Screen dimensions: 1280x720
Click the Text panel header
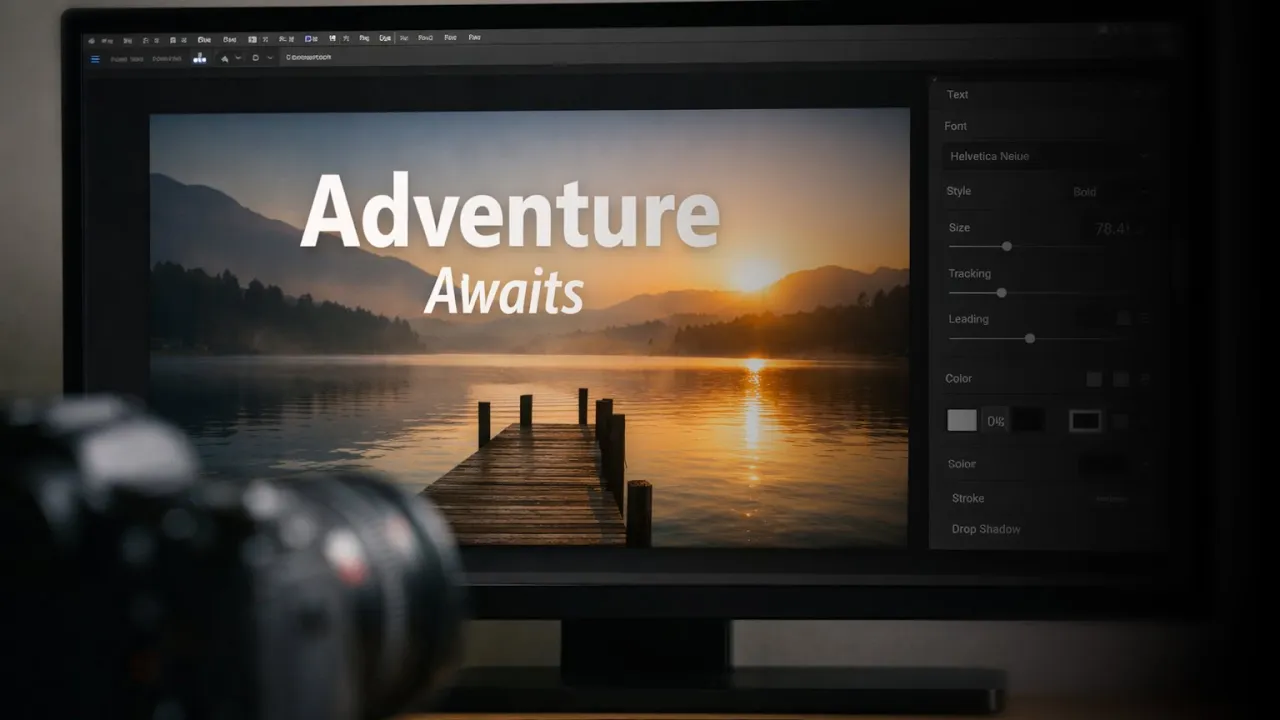tap(958, 95)
